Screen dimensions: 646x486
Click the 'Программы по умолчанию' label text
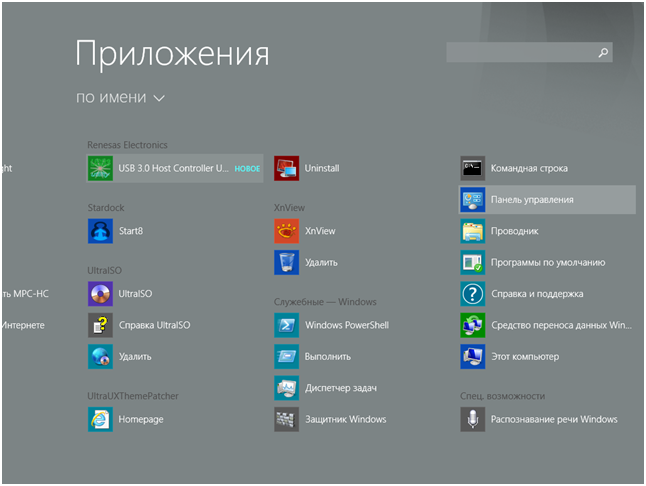pyautogui.click(x=548, y=262)
